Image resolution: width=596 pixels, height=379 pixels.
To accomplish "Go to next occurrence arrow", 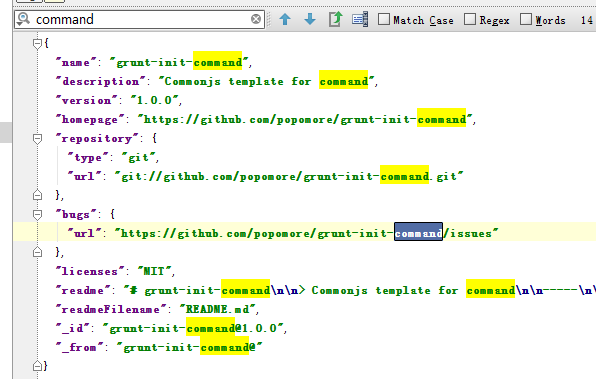I will coord(310,19).
